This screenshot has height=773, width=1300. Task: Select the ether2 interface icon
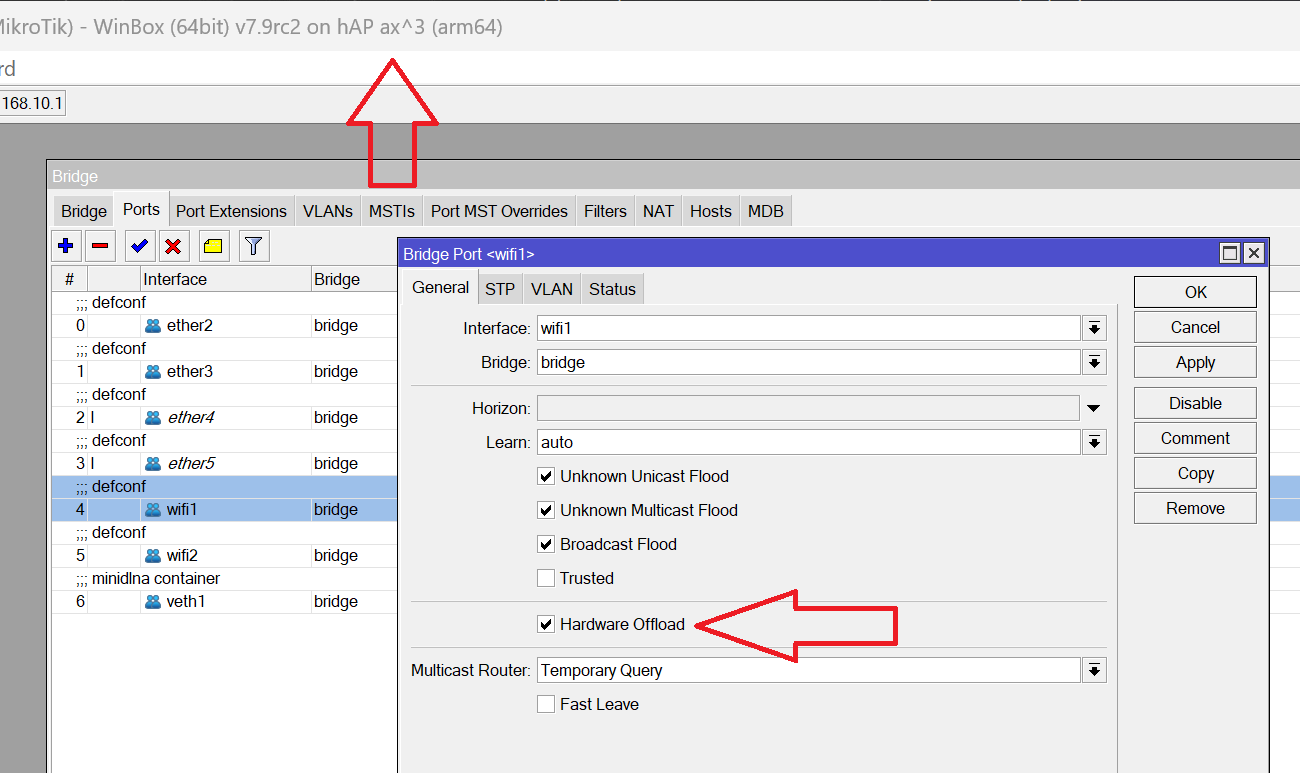(153, 326)
